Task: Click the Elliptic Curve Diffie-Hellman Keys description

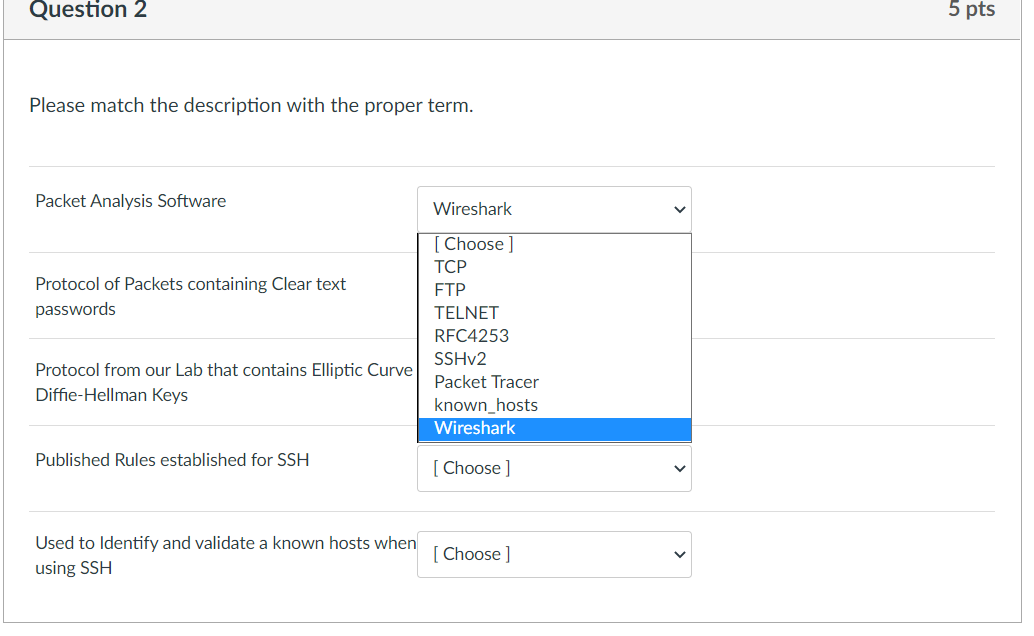Action: [223, 382]
